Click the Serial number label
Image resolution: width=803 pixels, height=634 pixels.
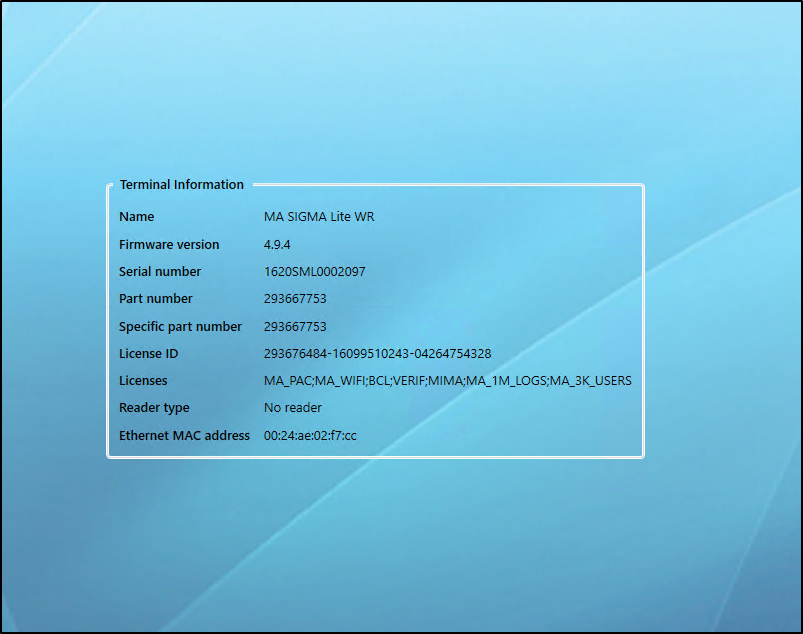pos(160,271)
